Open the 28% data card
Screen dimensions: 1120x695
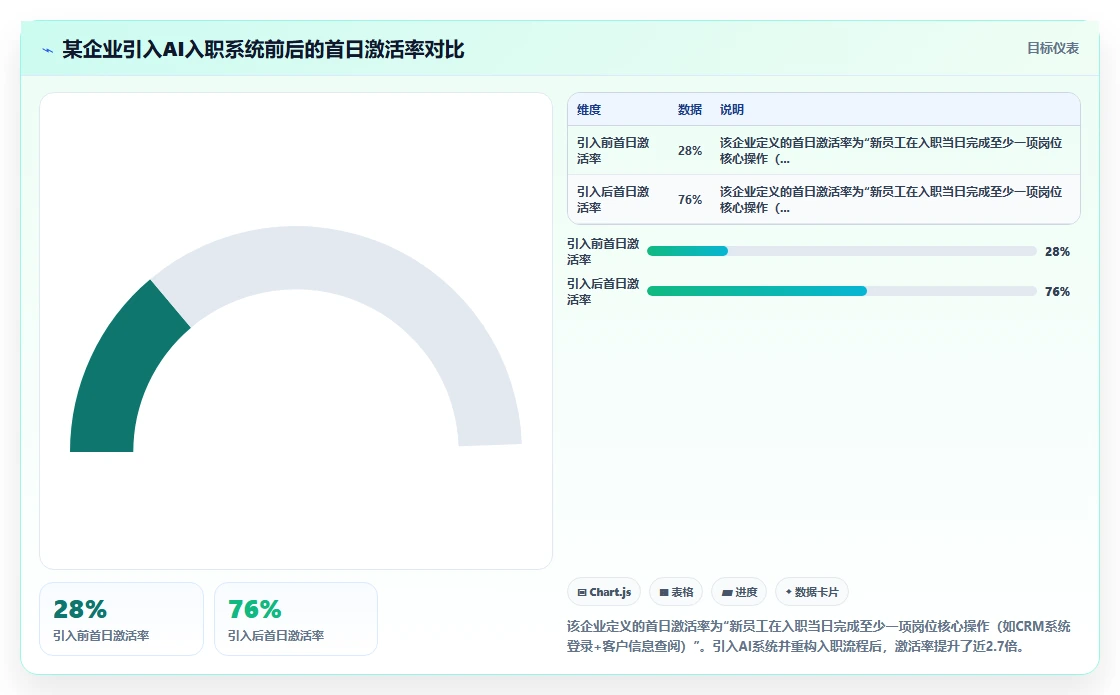point(121,619)
